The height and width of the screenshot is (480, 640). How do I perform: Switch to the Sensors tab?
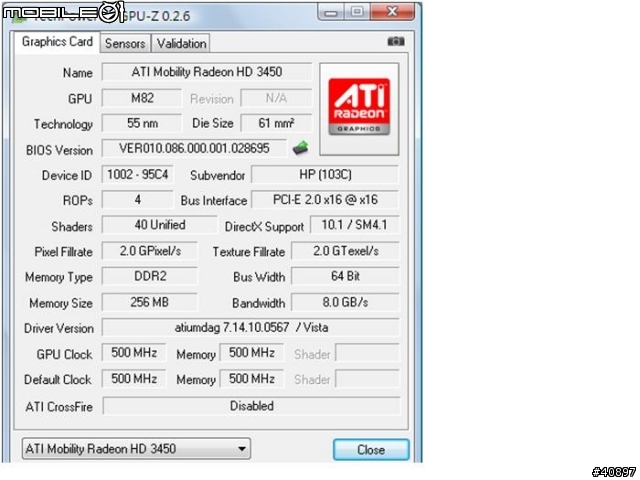click(x=125, y=43)
